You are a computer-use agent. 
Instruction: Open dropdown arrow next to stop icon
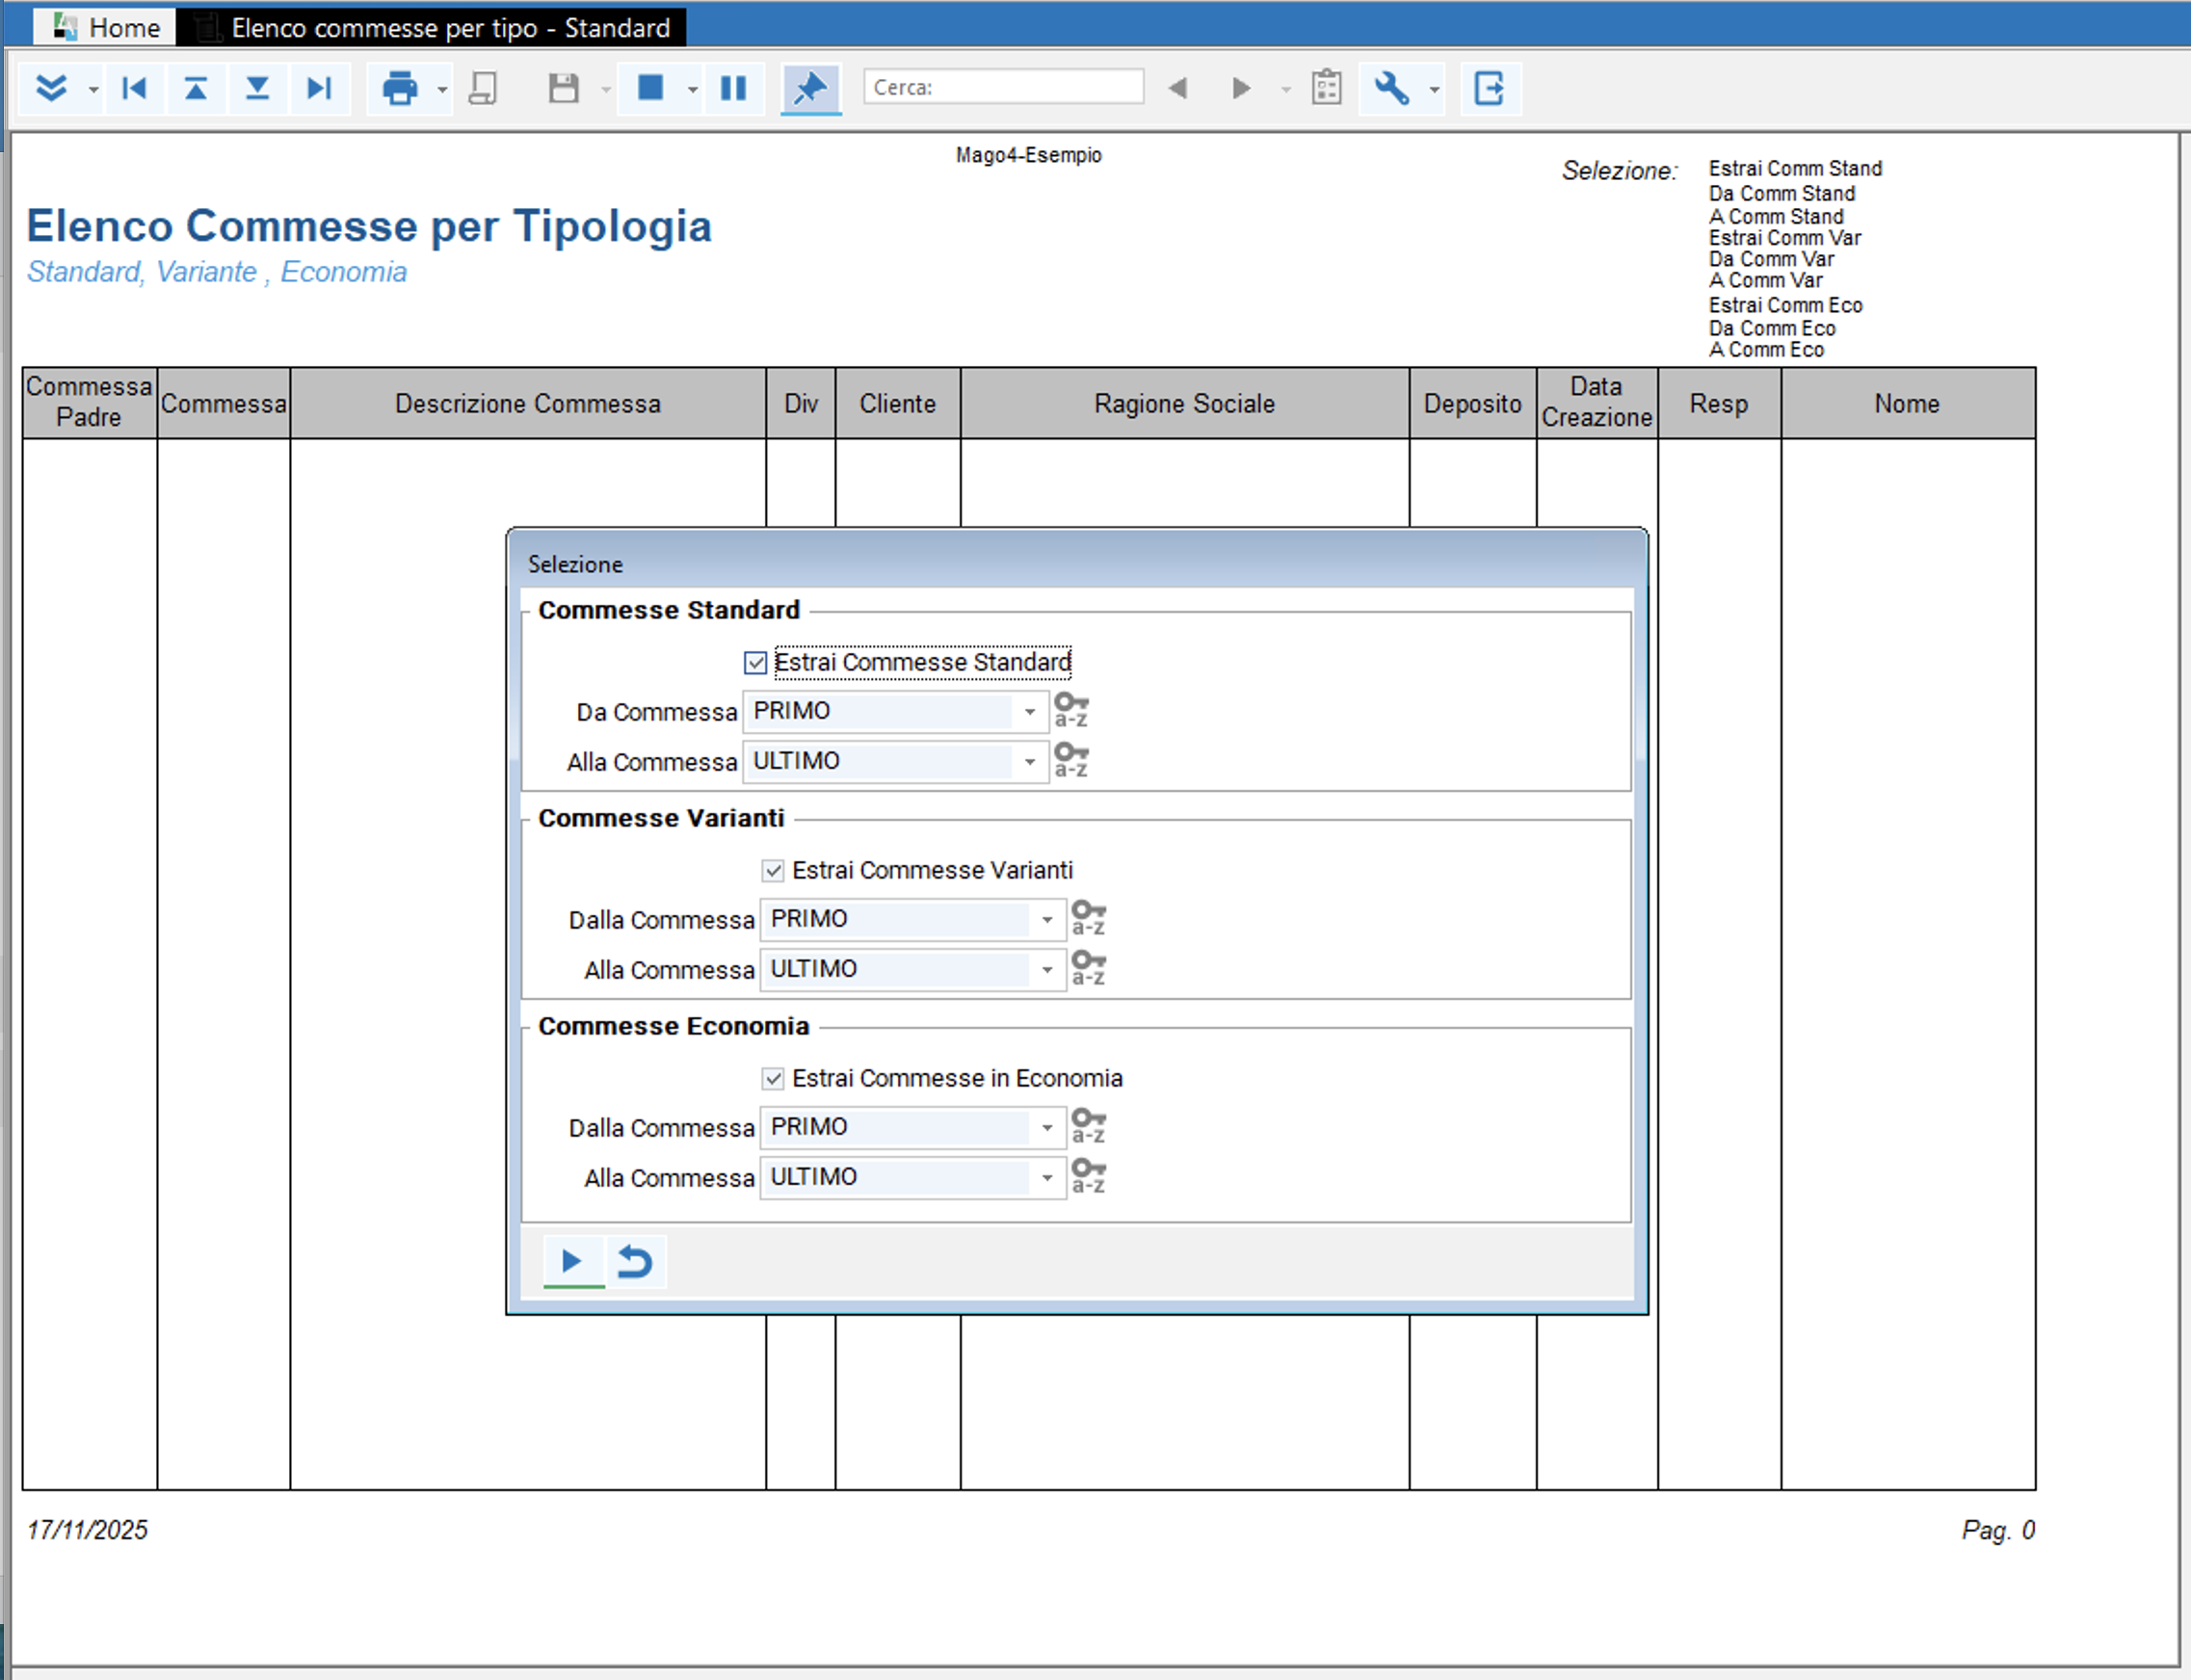(x=692, y=90)
